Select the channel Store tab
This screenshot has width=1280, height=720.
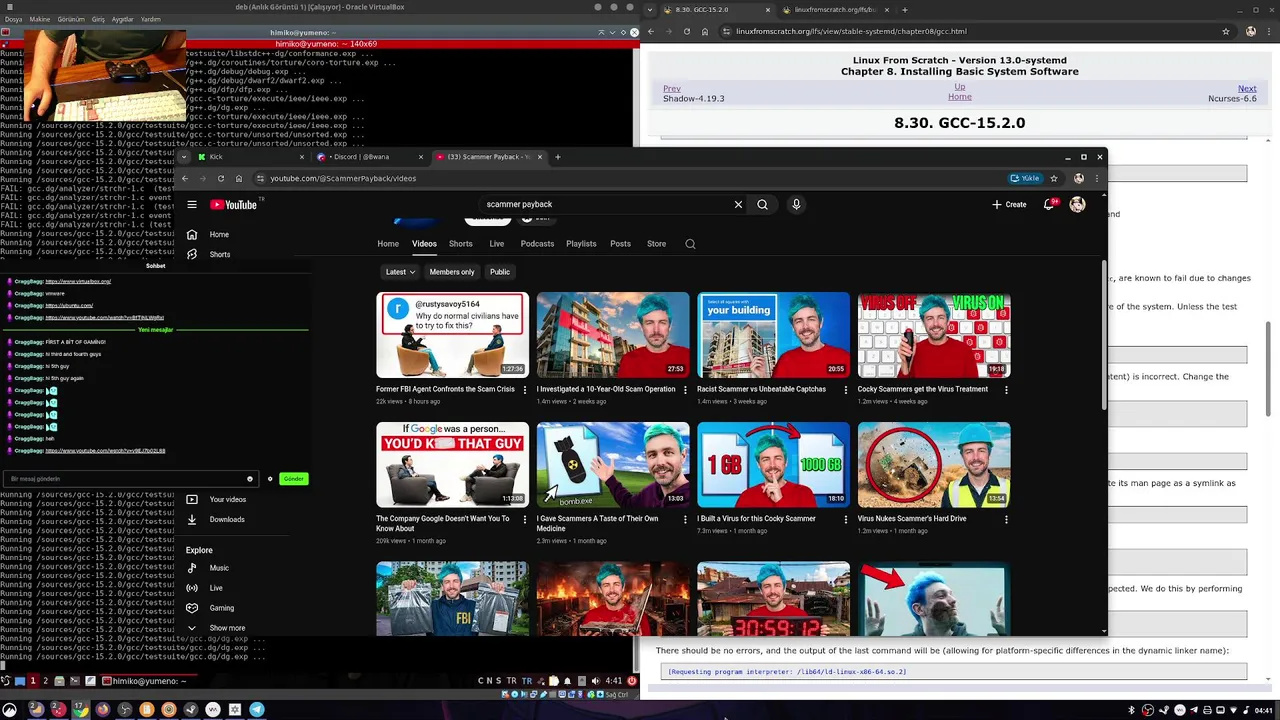pyautogui.click(x=656, y=244)
